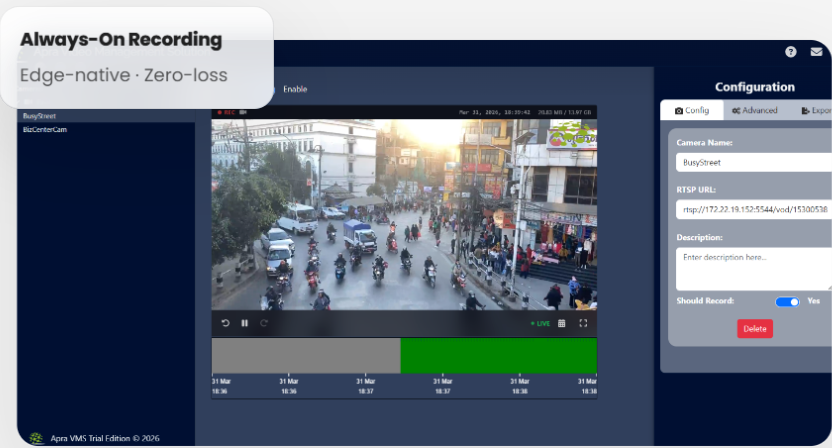Click the live street video feed

click(x=404, y=214)
